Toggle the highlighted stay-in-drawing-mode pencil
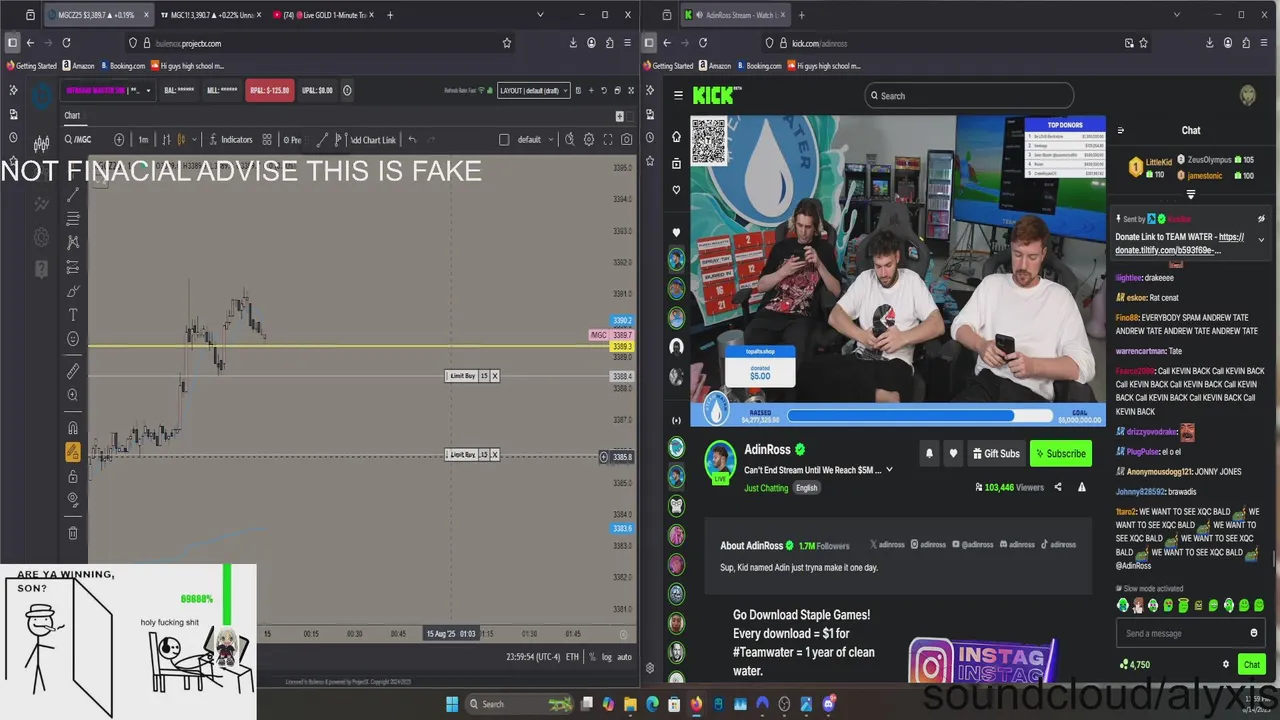Screen dimensions: 1280x720 (73, 452)
